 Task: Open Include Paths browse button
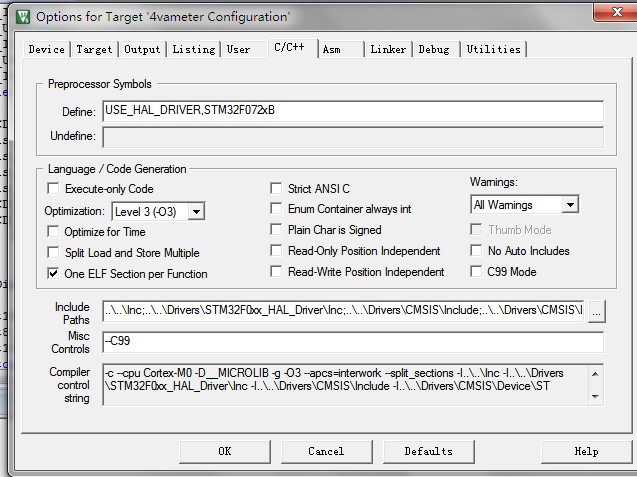tap(596, 312)
